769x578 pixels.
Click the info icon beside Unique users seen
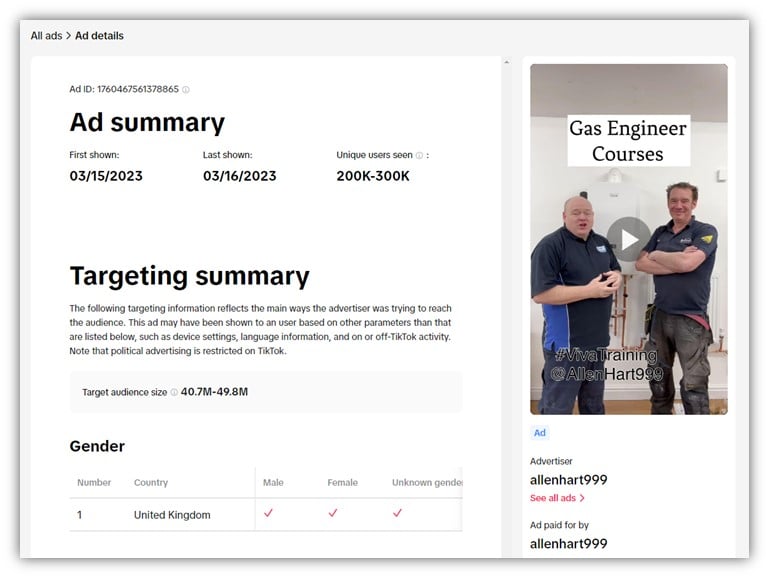(x=419, y=155)
